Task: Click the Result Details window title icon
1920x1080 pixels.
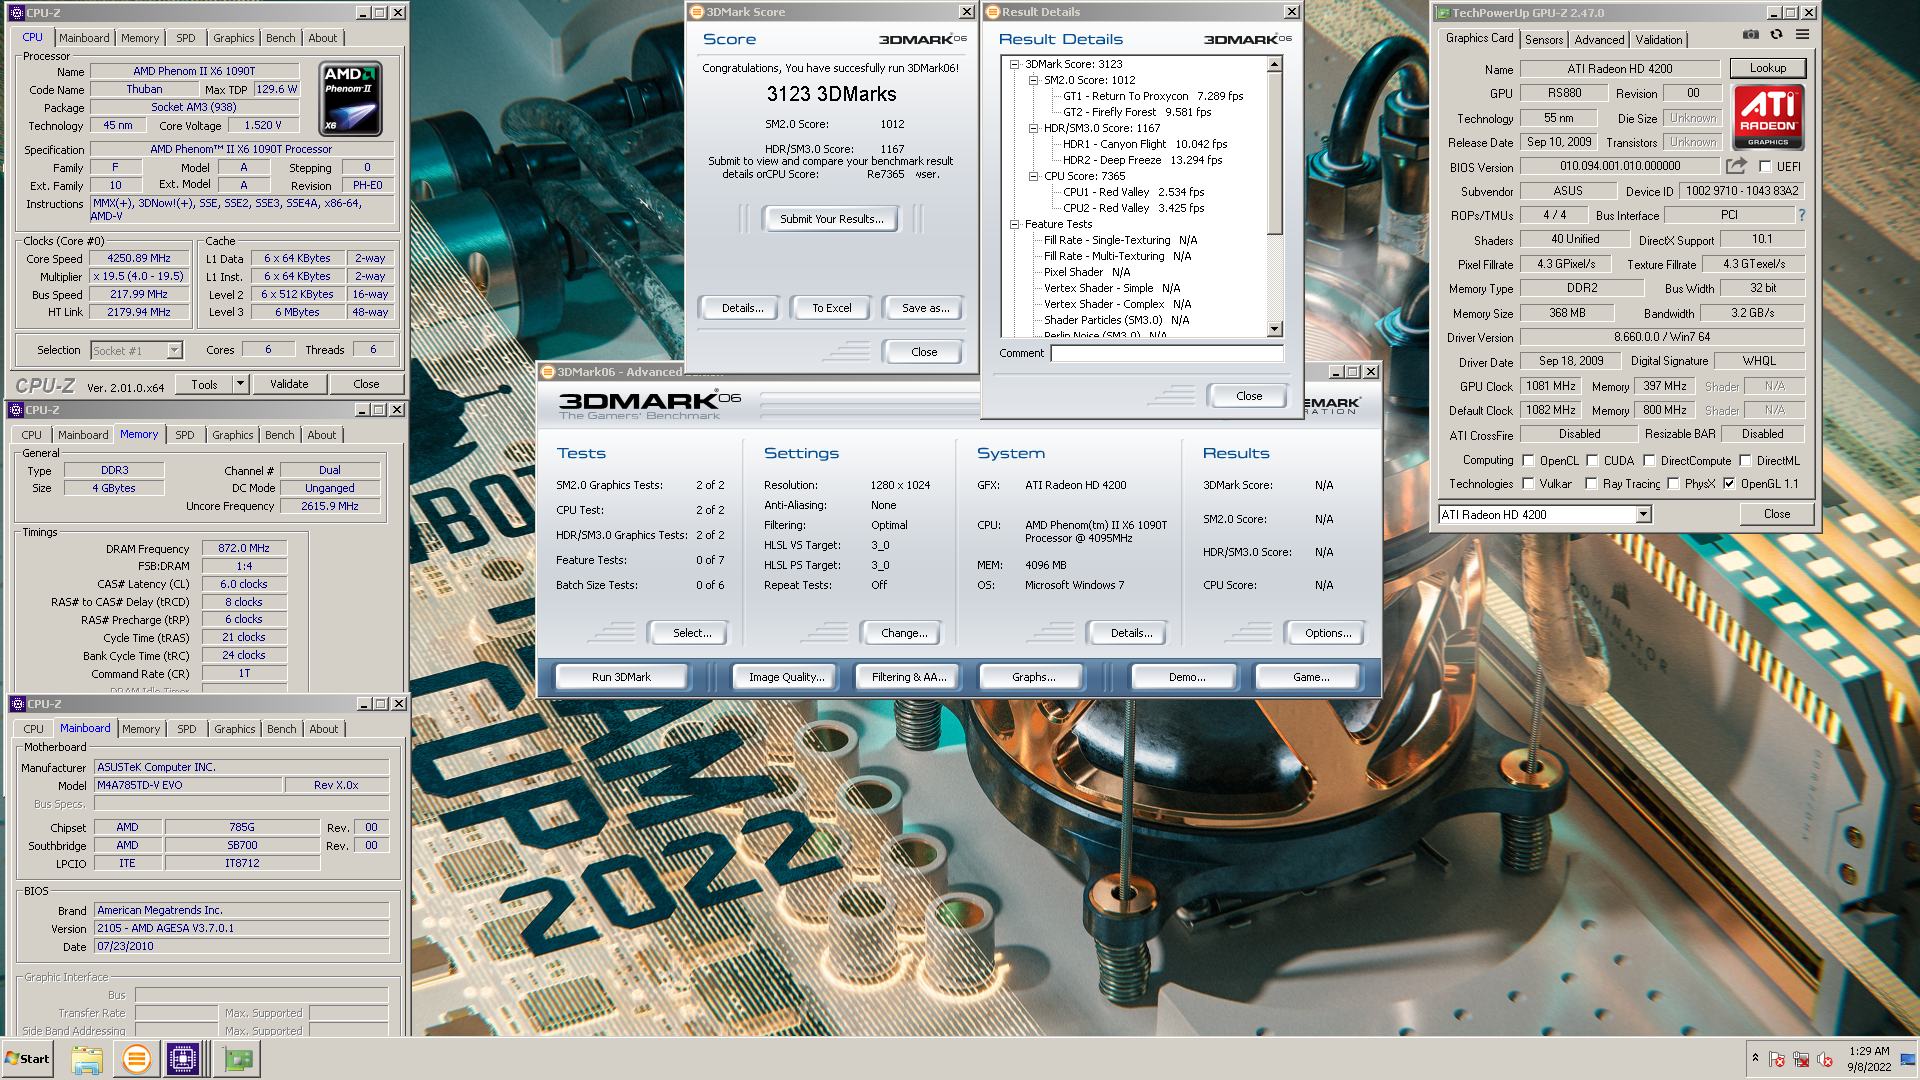Action: point(993,12)
